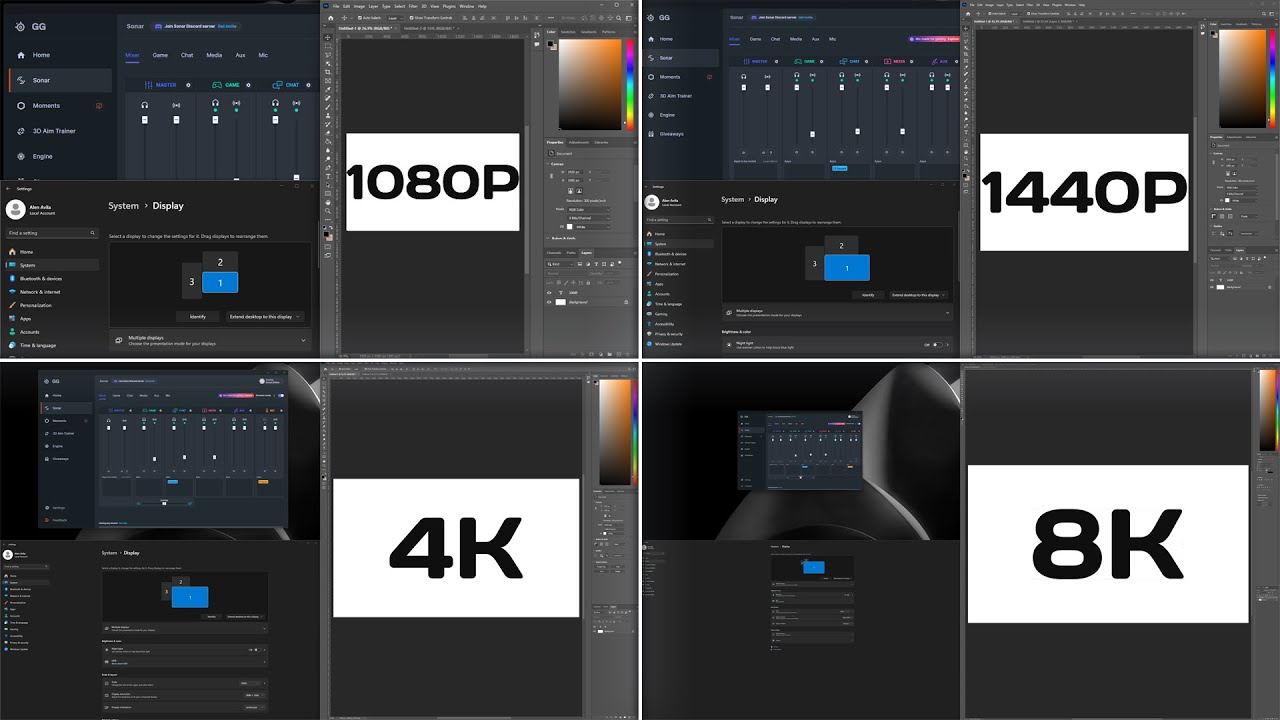The width and height of the screenshot is (1280, 720).
Task: Hide the Background layer in 1080P Photoshop
Action: 549,302
